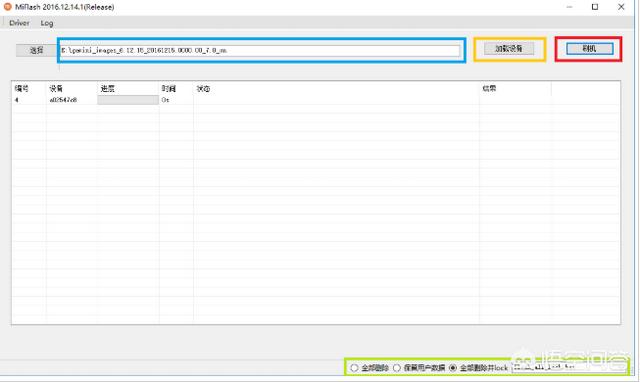Select device a02547c8 in the list
Viewport: 640px width, 382px height.
(x=63, y=100)
